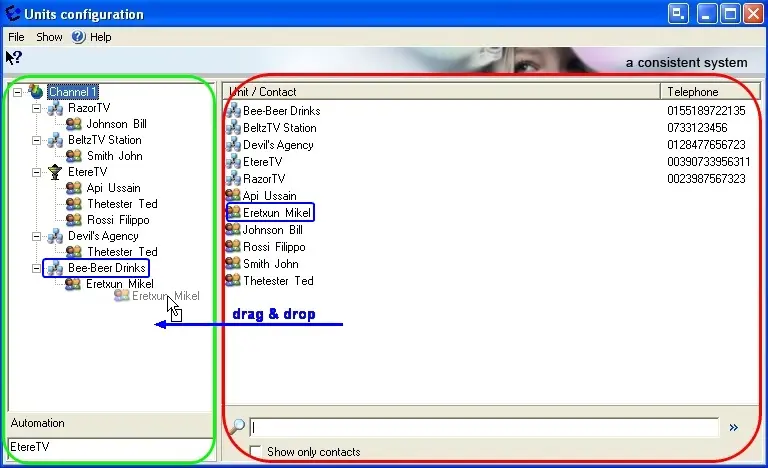This screenshot has width=768, height=468.
Task: Open the Show menu
Action: [49, 37]
